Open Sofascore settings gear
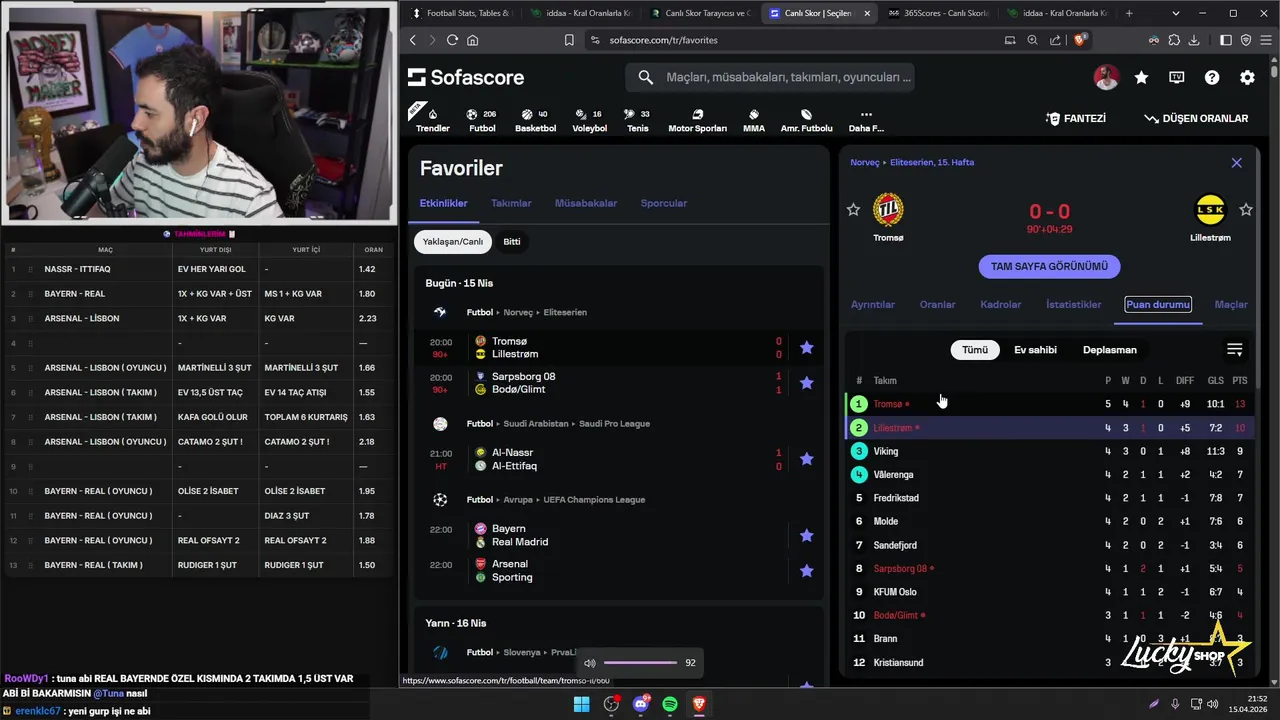1280x720 pixels. (1247, 77)
